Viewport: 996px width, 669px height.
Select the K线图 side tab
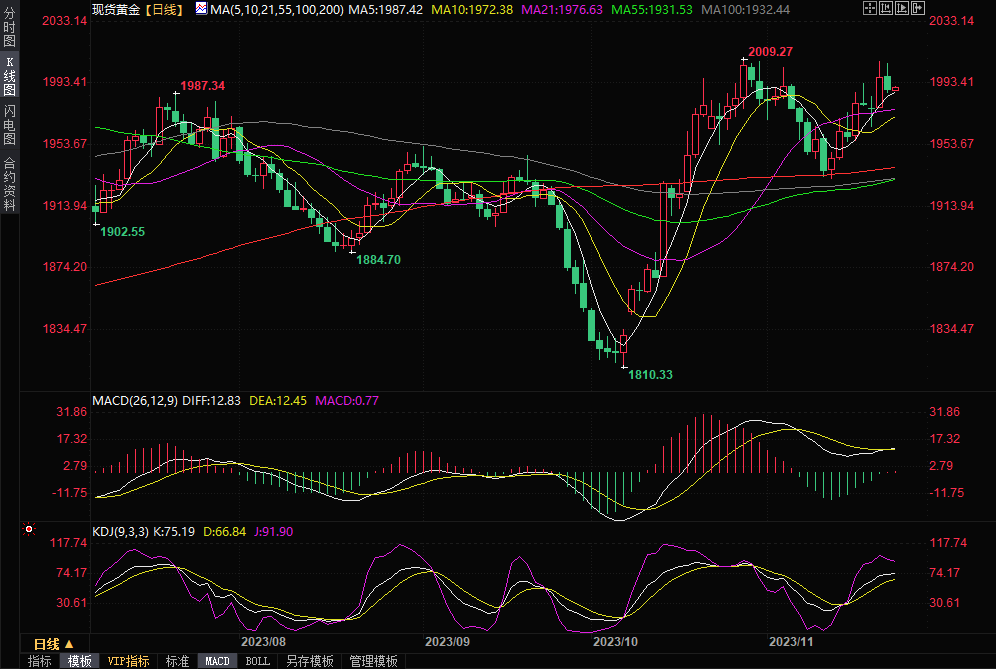9,76
